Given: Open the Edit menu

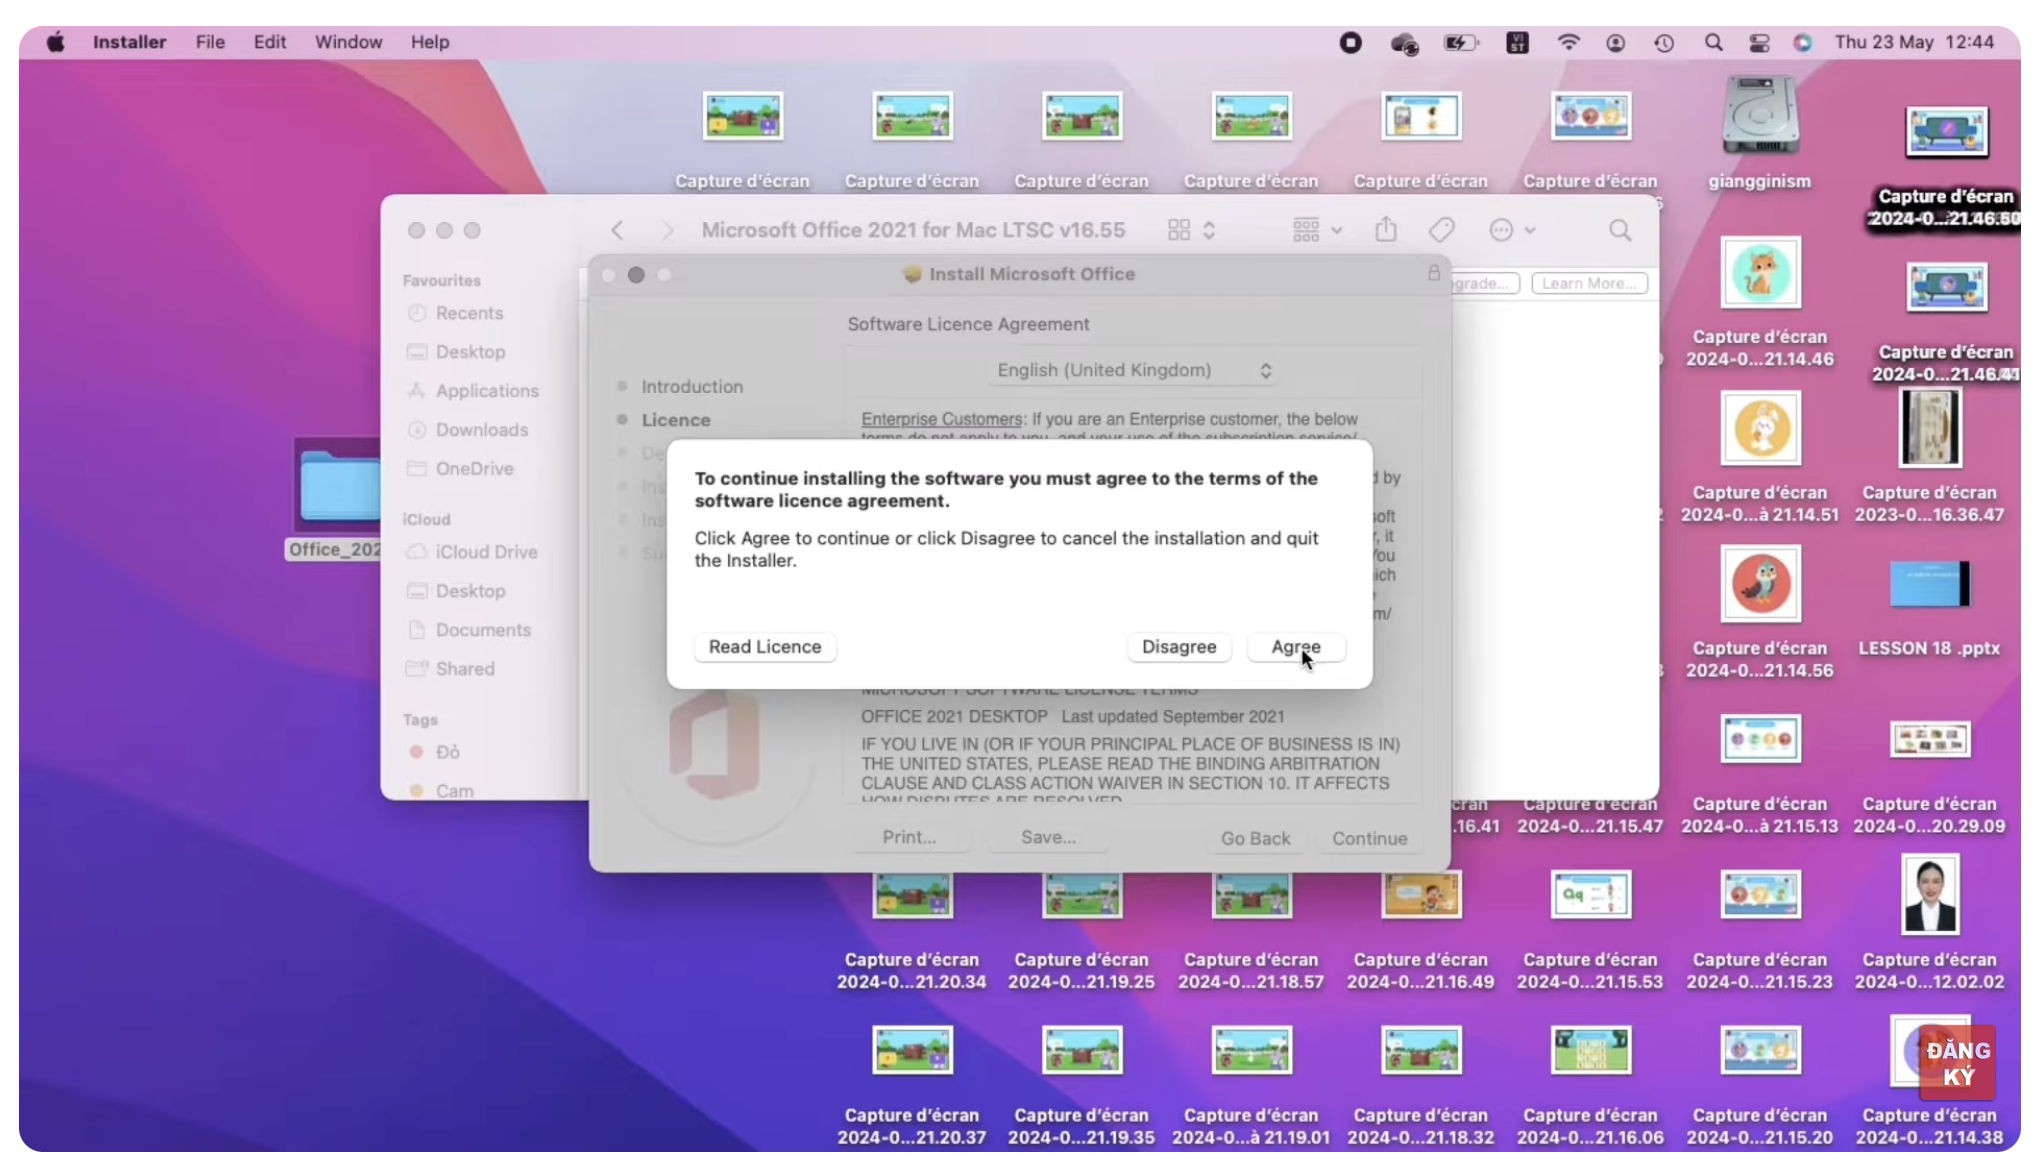Looking at the screenshot, I should tap(269, 42).
